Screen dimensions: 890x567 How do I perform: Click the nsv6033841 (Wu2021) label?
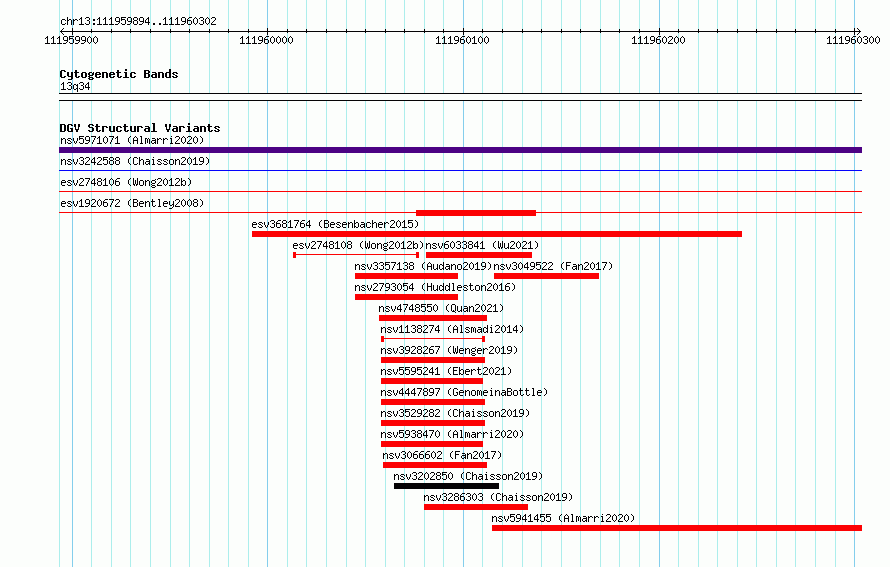pyautogui.click(x=482, y=245)
